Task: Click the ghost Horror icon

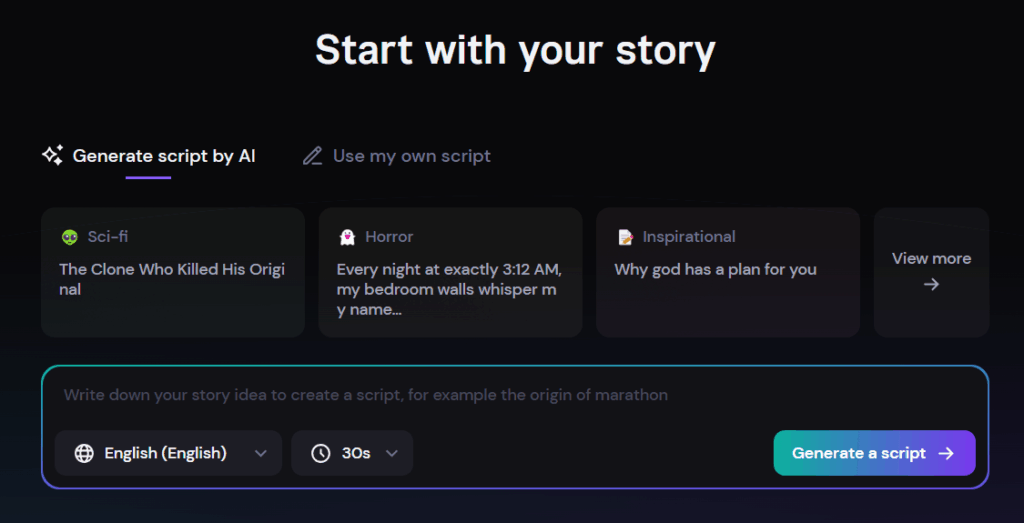Action: (347, 237)
